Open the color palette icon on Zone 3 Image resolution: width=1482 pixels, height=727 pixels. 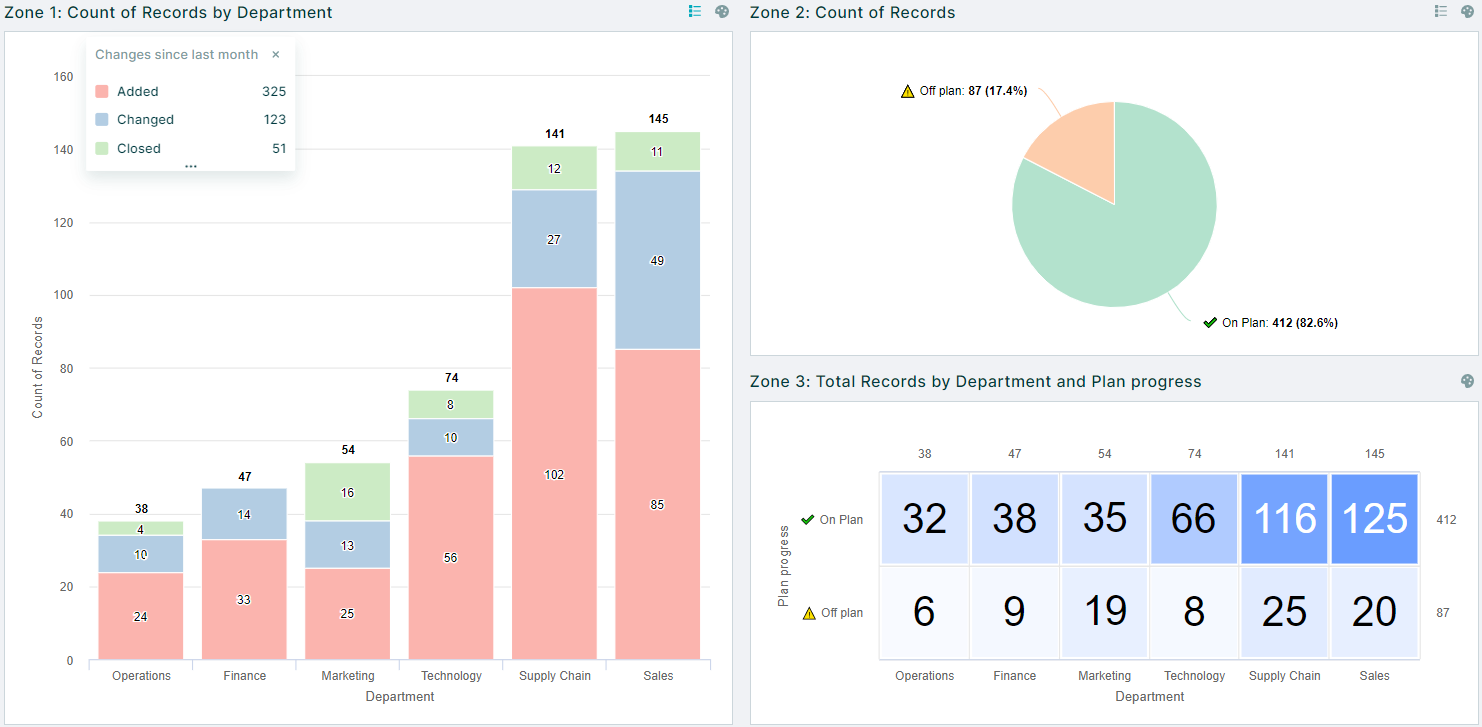1467,381
